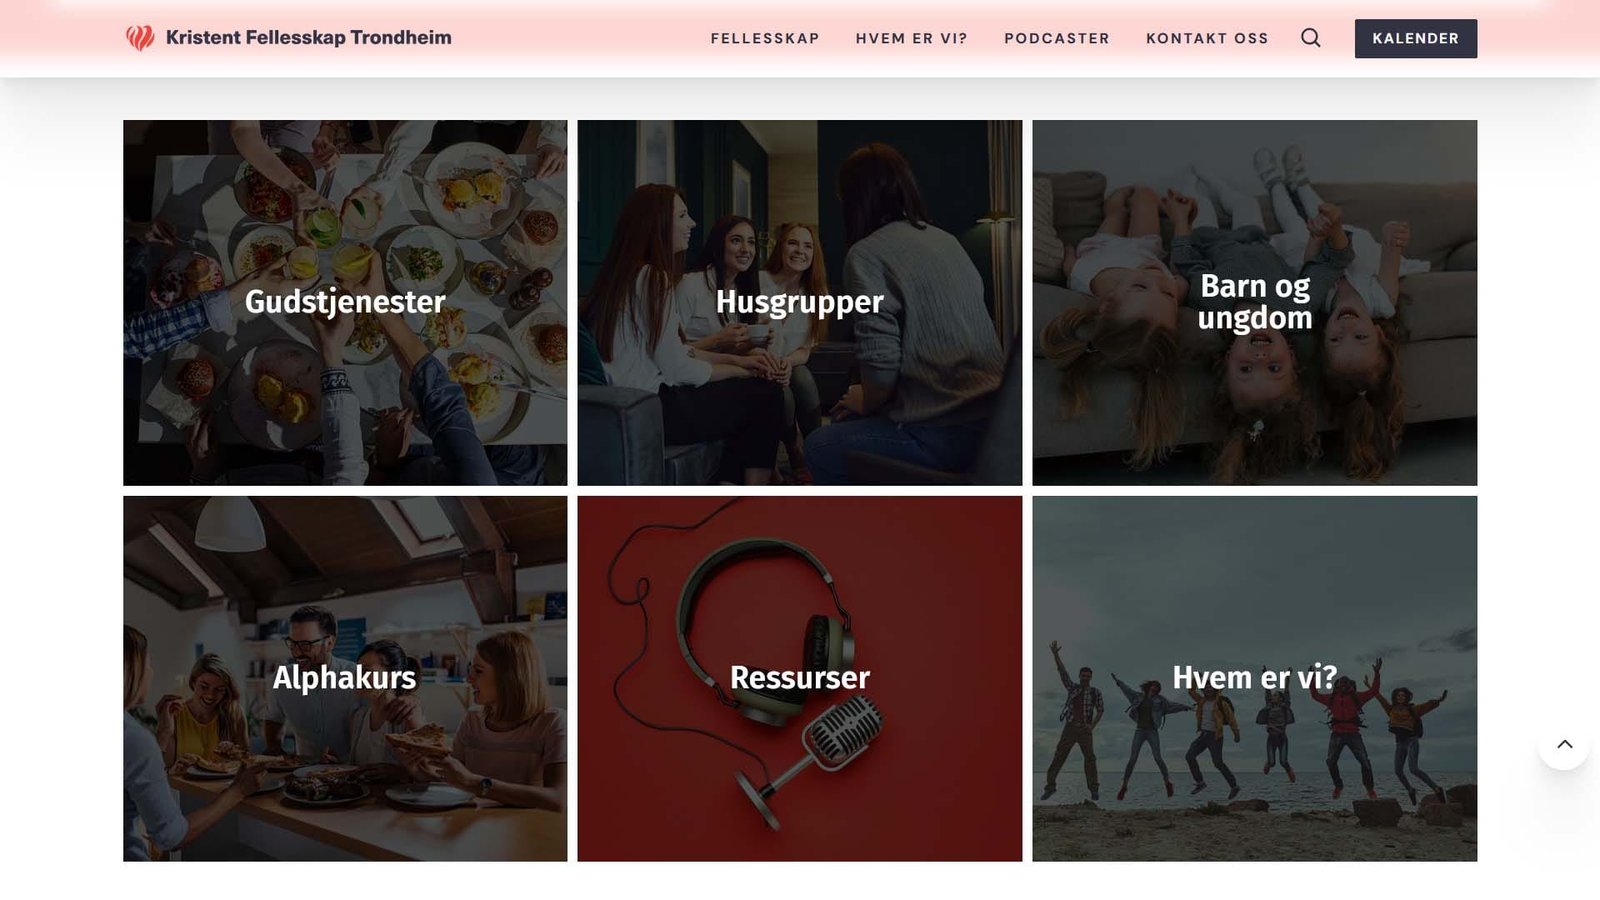Select the Barn og ungdom tile

coord(1254,303)
